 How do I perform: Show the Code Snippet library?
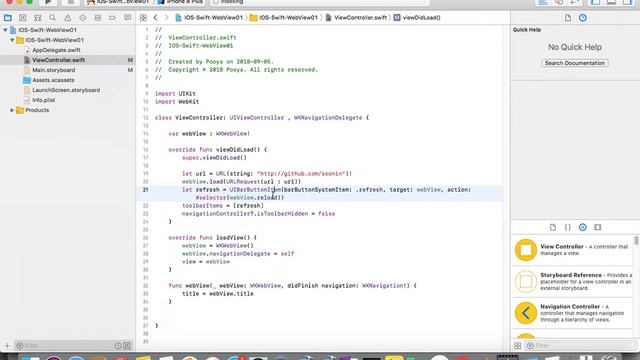point(567,227)
